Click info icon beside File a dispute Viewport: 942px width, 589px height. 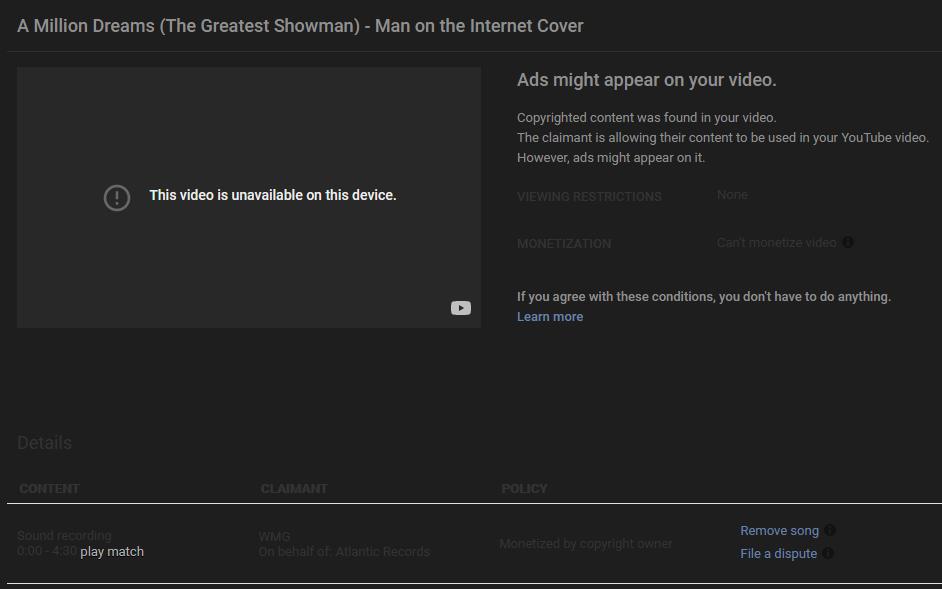click(828, 553)
